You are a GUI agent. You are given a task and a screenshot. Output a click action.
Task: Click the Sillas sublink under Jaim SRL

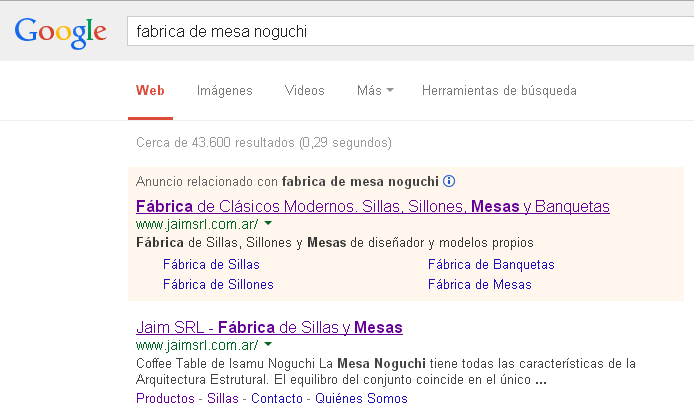point(223,398)
